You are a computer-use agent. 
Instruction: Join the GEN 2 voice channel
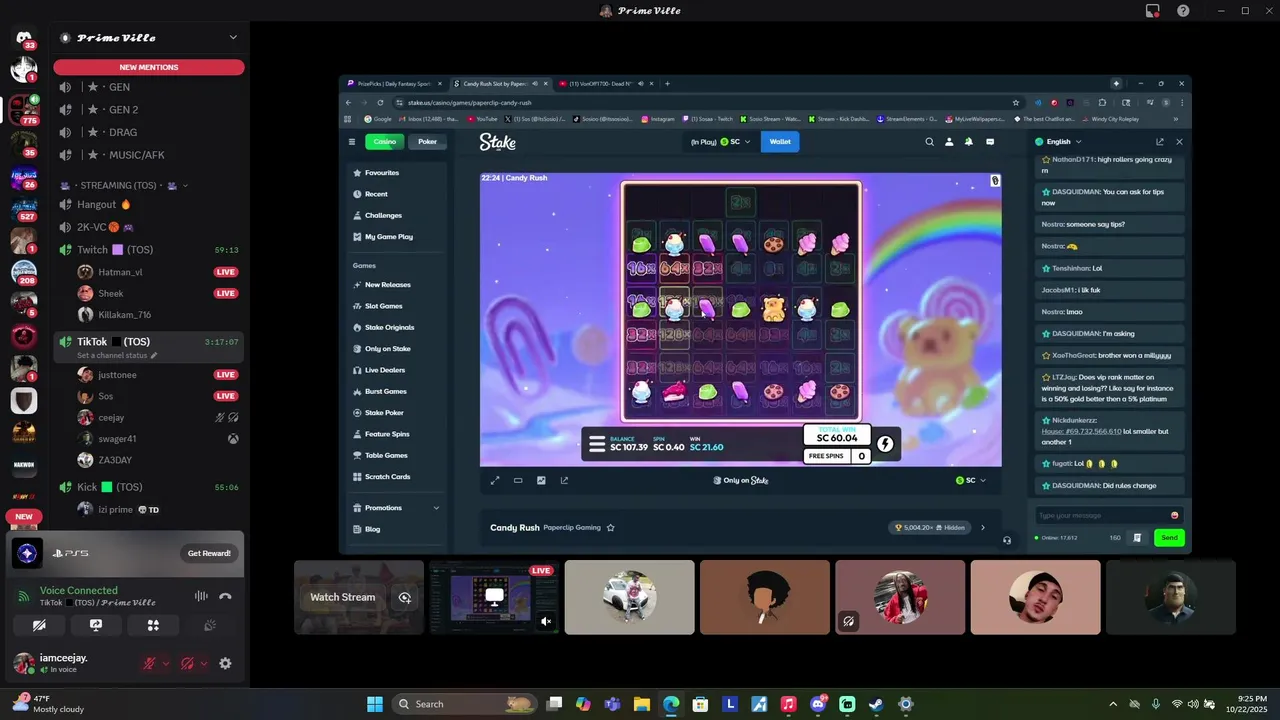[x=149, y=110]
